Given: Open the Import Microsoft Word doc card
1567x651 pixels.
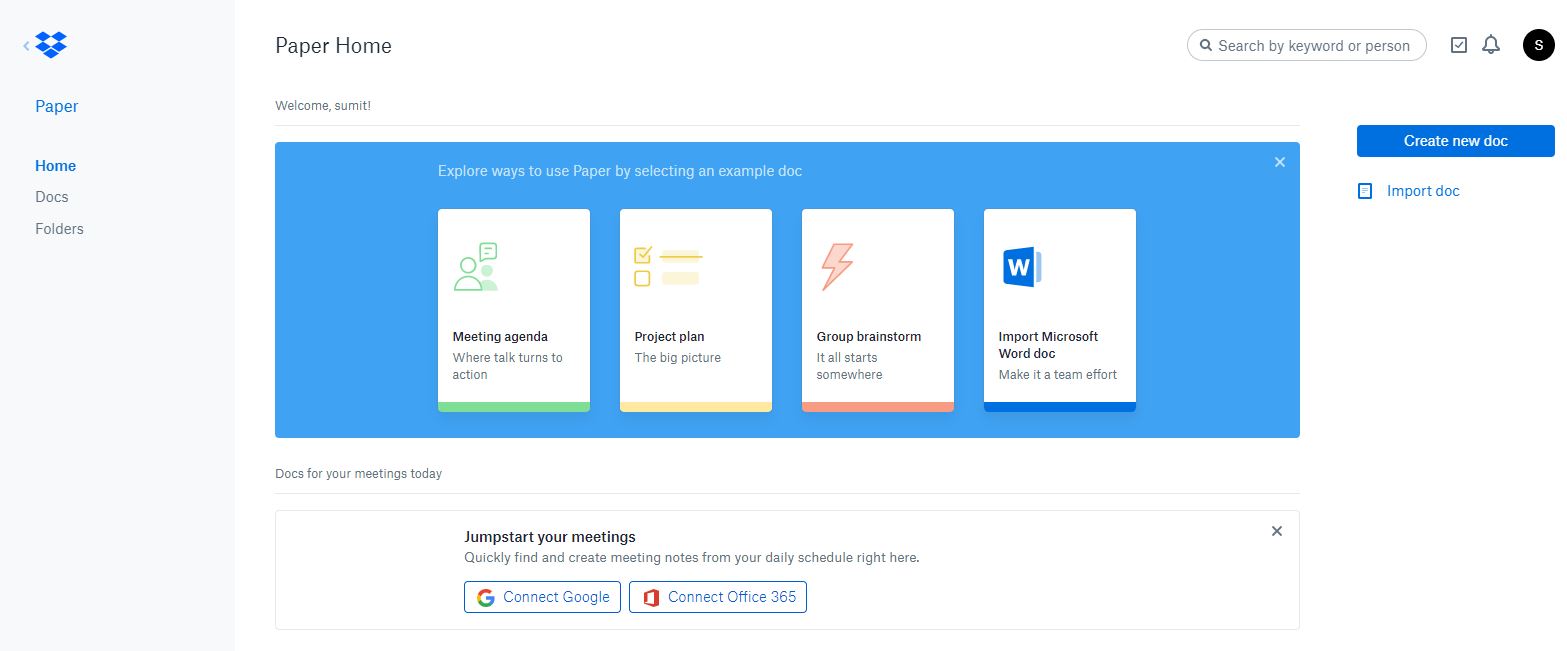Looking at the screenshot, I should pos(1060,310).
